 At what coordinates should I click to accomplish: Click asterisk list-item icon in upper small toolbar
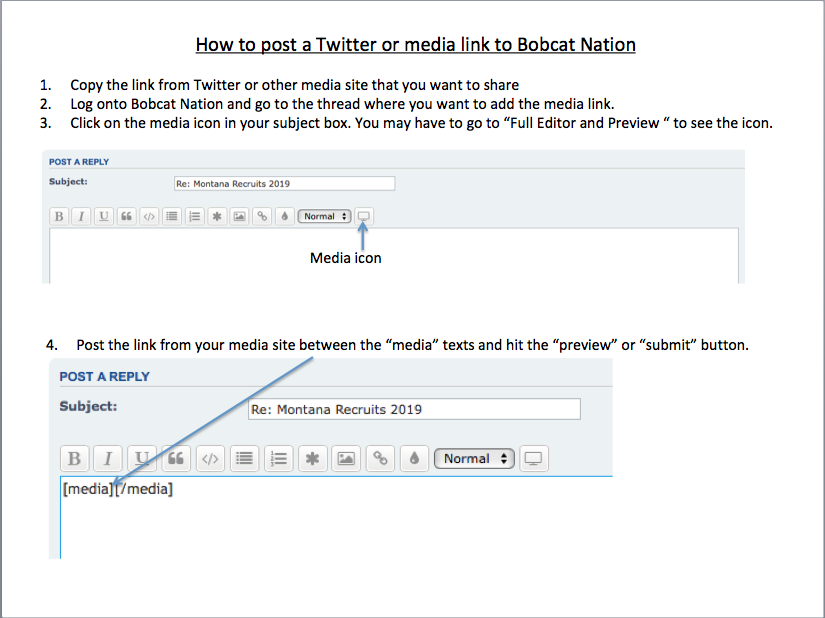tap(217, 216)
